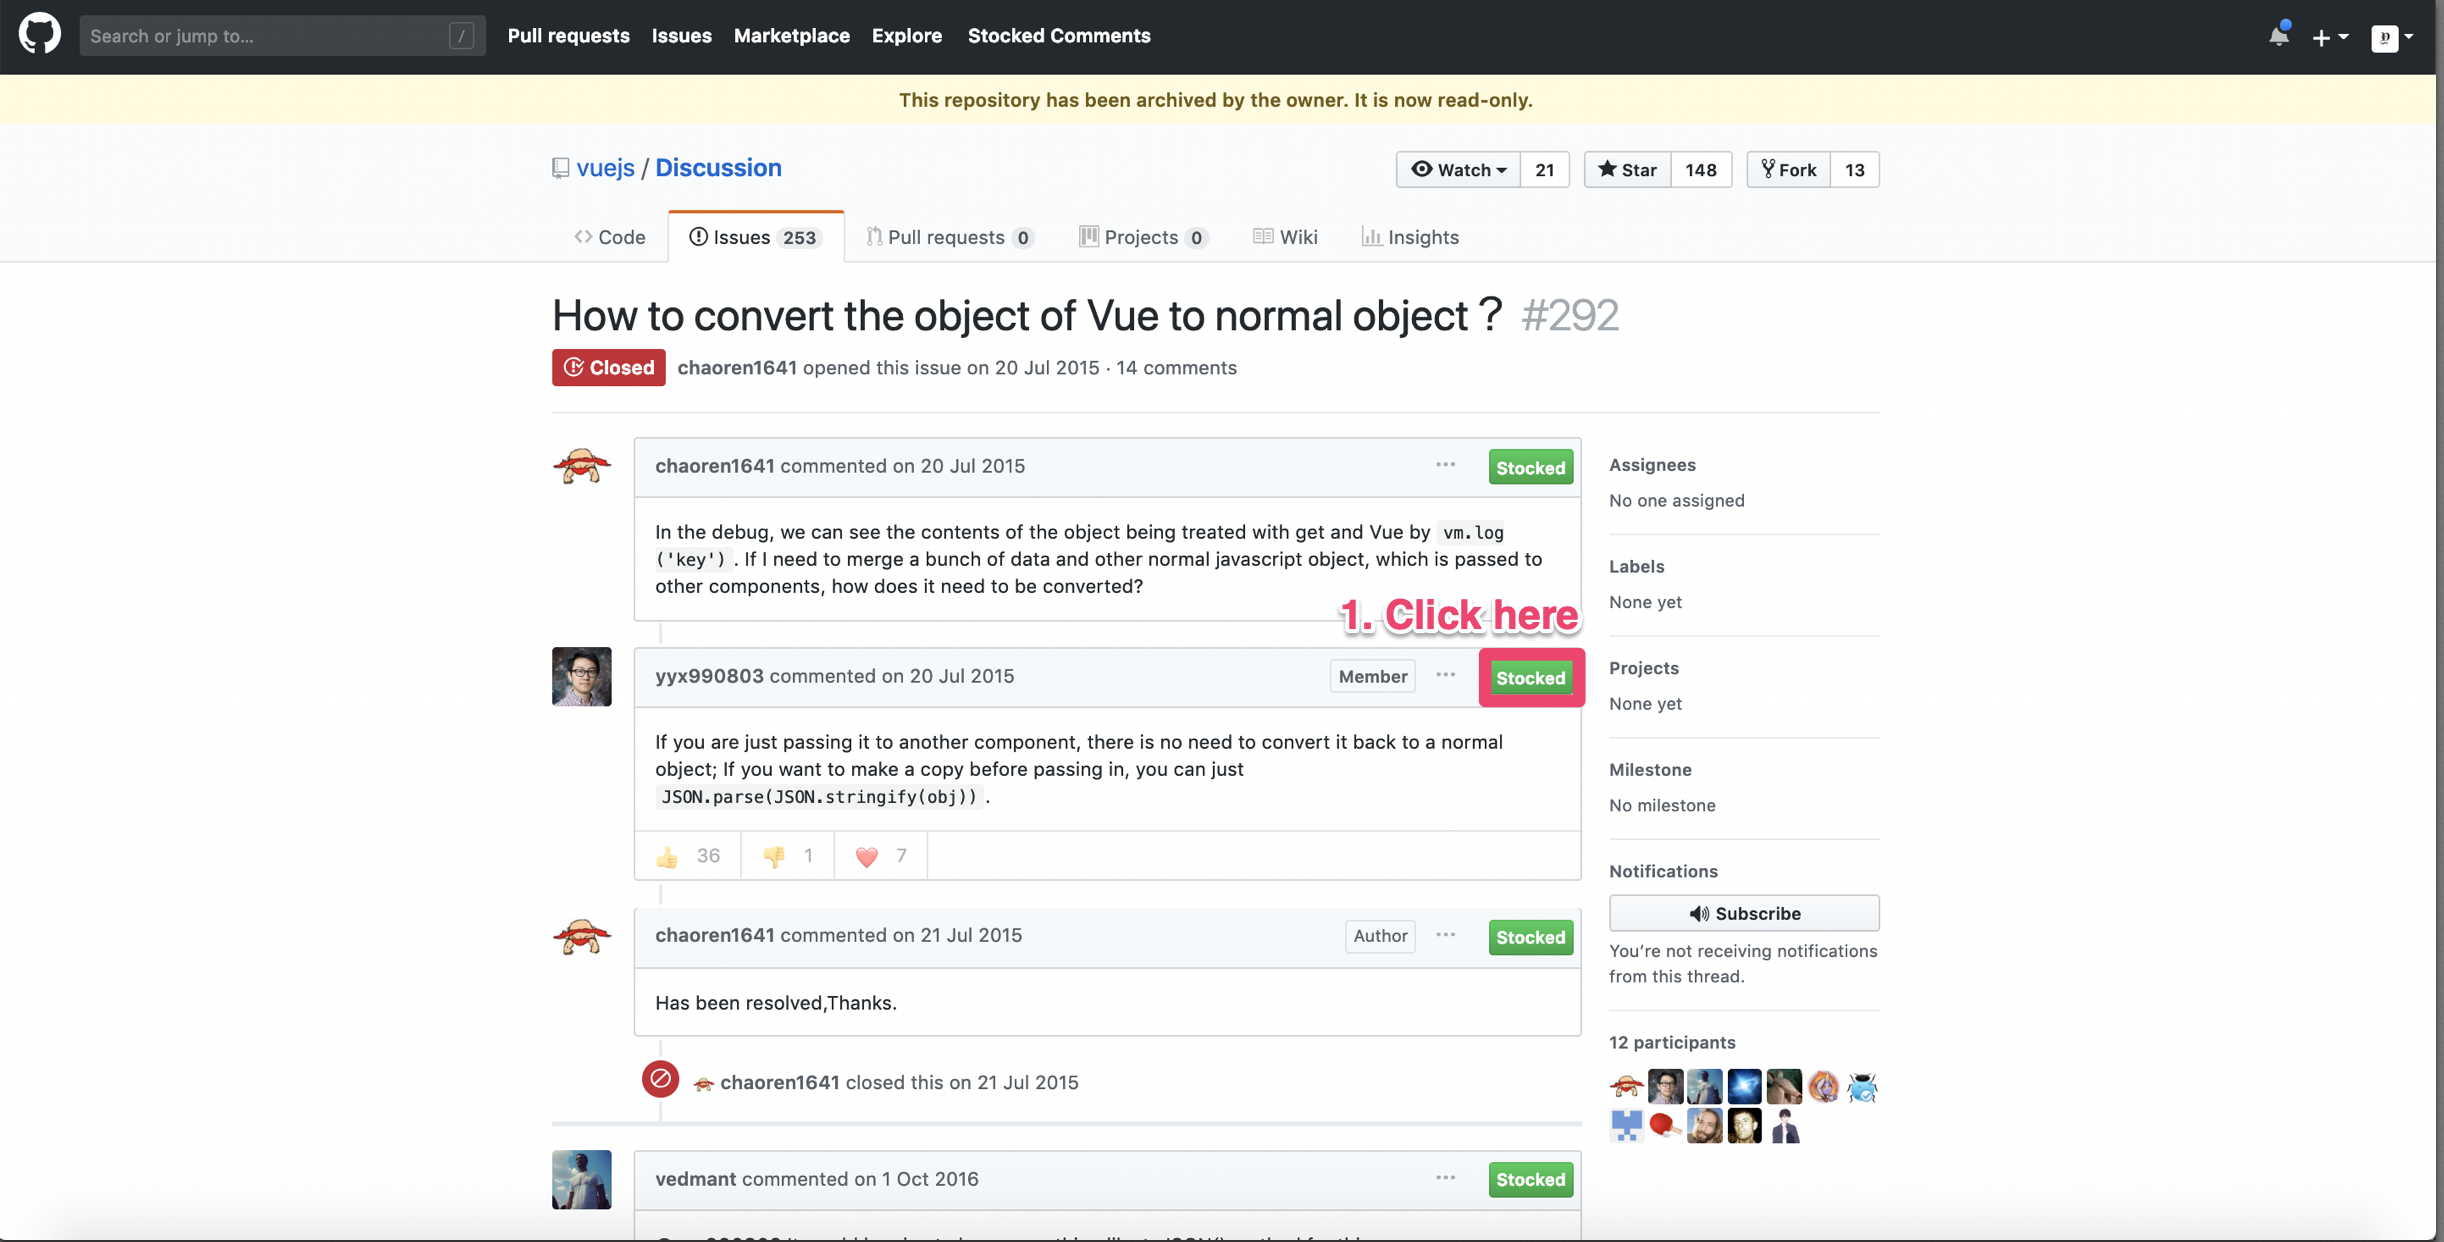Star the vuejs Discussion repository

[x=1627, y=170]
